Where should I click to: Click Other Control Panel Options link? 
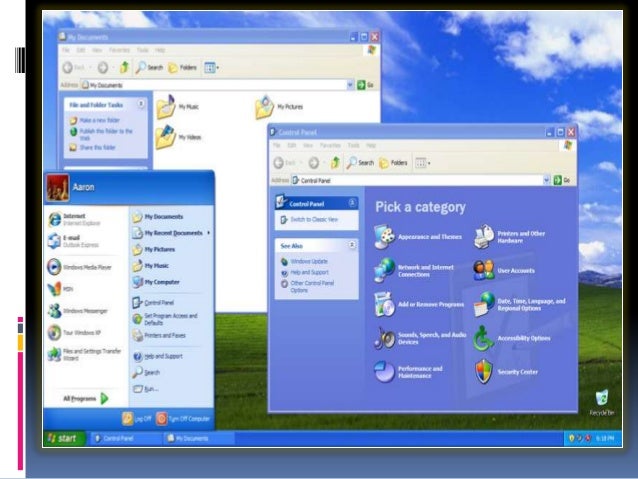(x=312, y=287)
